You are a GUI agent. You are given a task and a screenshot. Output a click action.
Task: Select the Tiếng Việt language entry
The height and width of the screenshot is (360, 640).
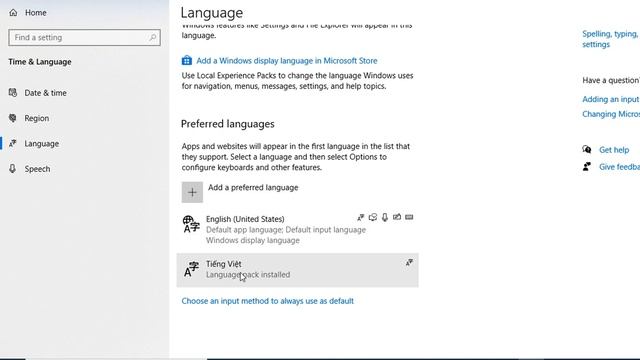point(298,270)
